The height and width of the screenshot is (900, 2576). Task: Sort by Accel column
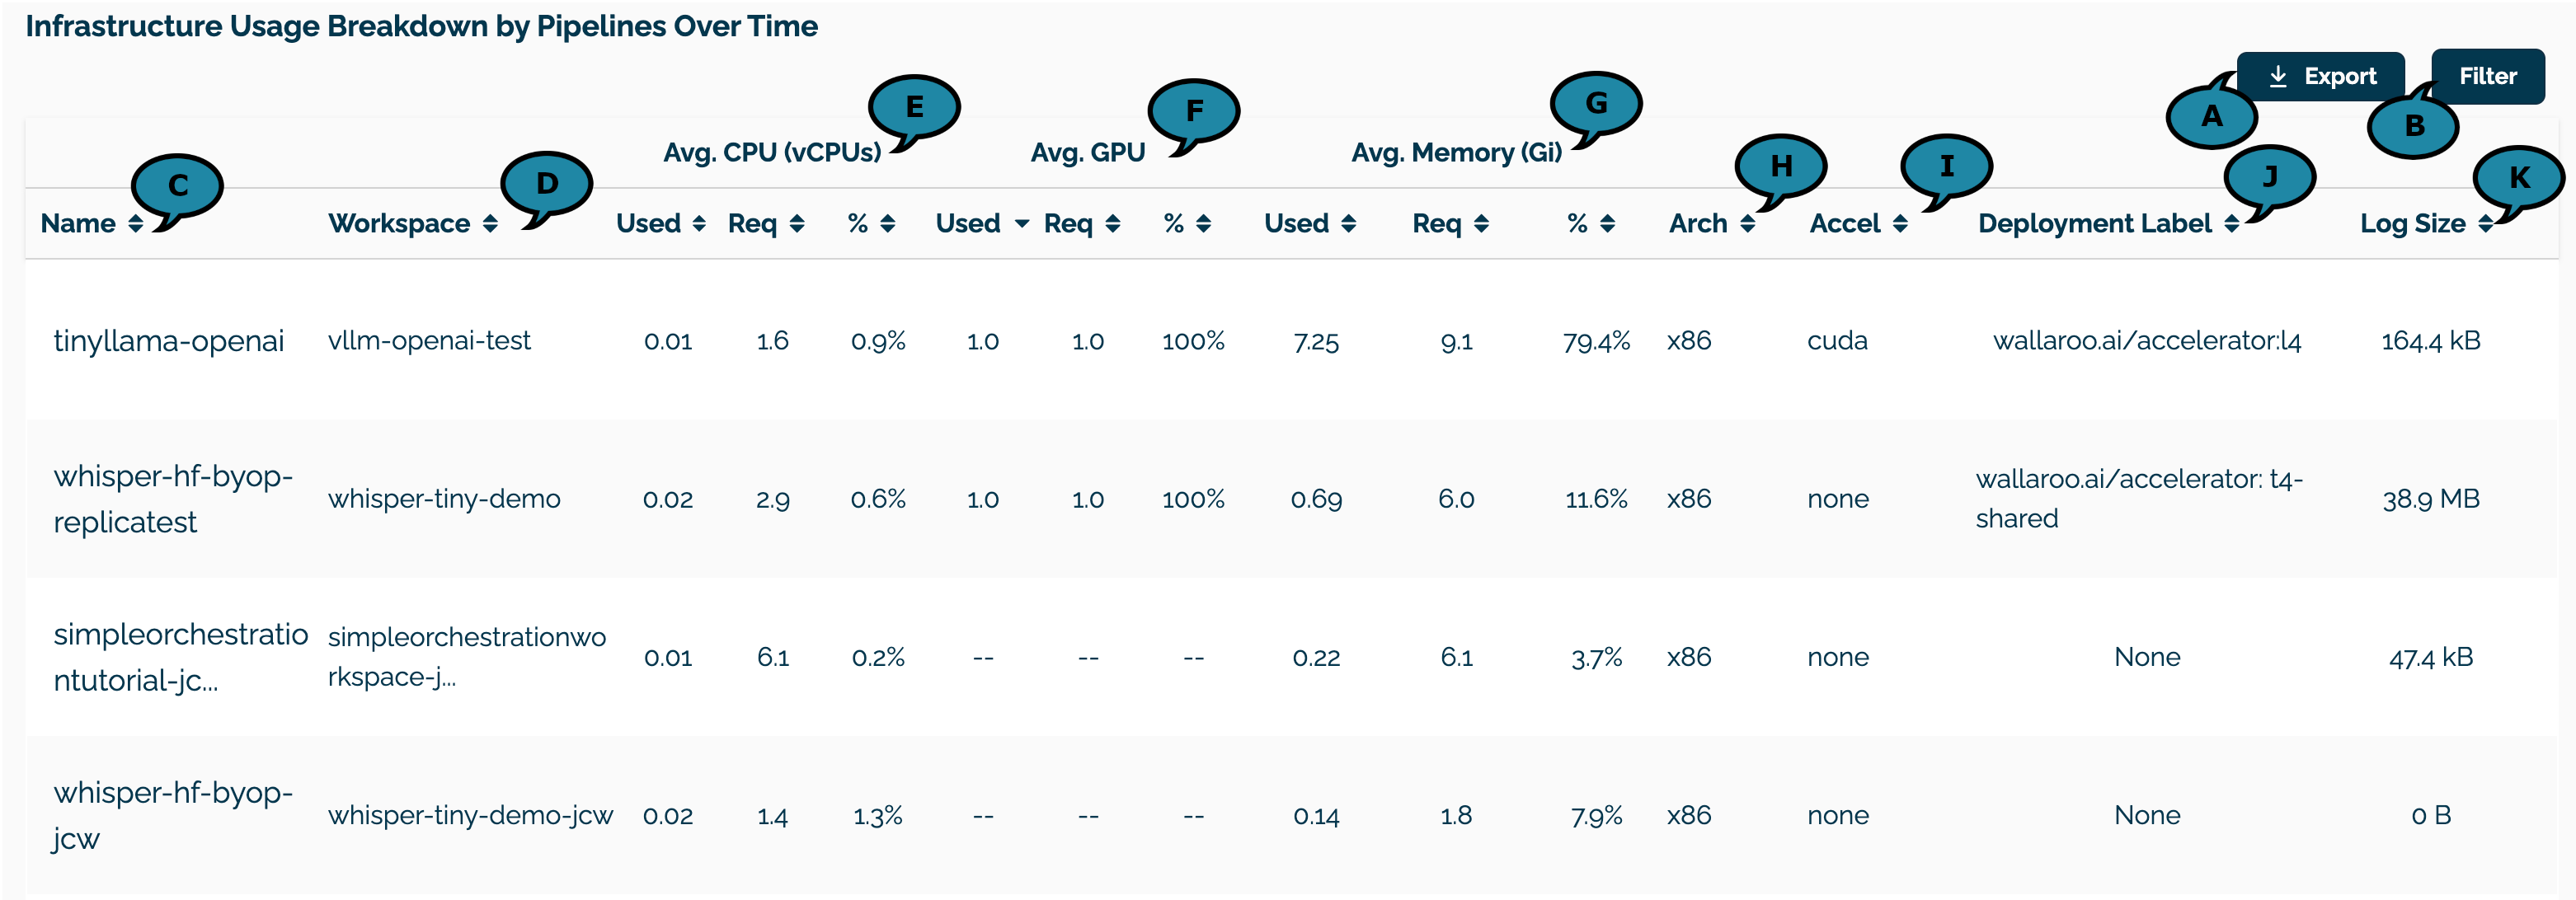click(1900, 224)
